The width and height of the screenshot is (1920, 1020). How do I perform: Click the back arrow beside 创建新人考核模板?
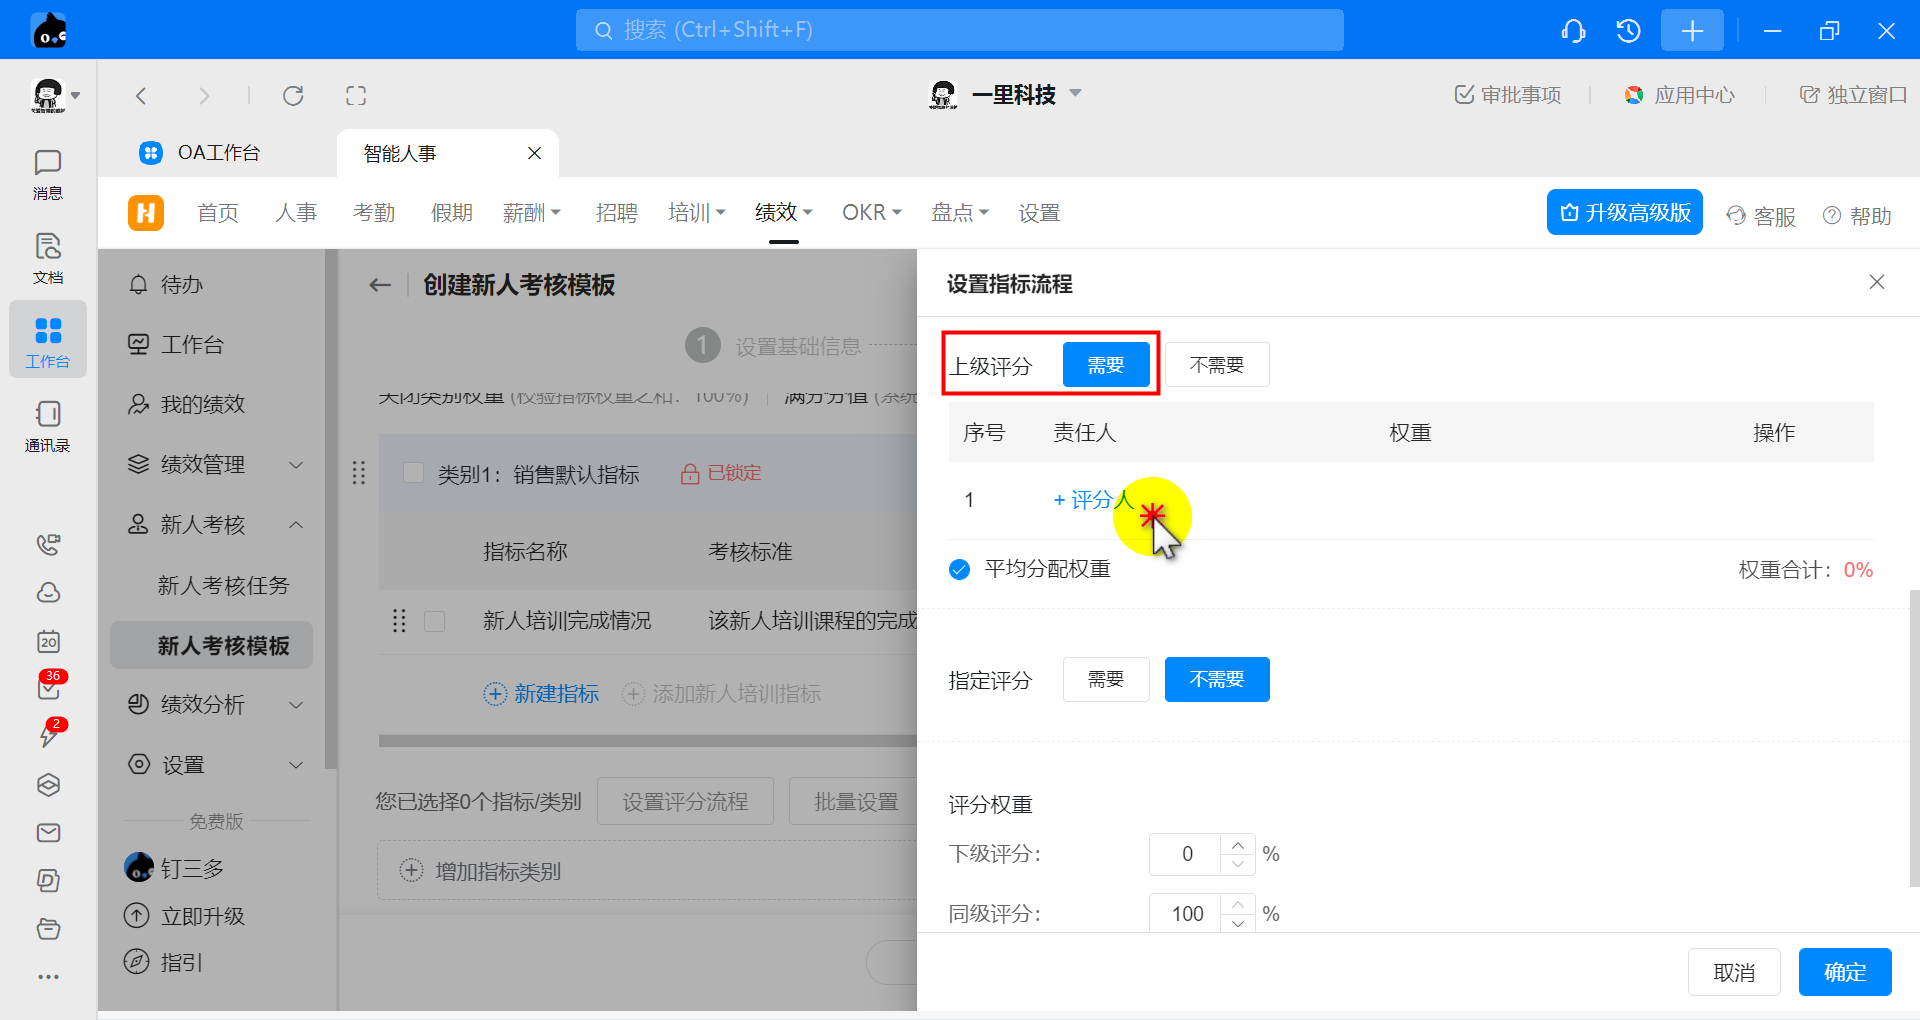(x=380, y=285)
